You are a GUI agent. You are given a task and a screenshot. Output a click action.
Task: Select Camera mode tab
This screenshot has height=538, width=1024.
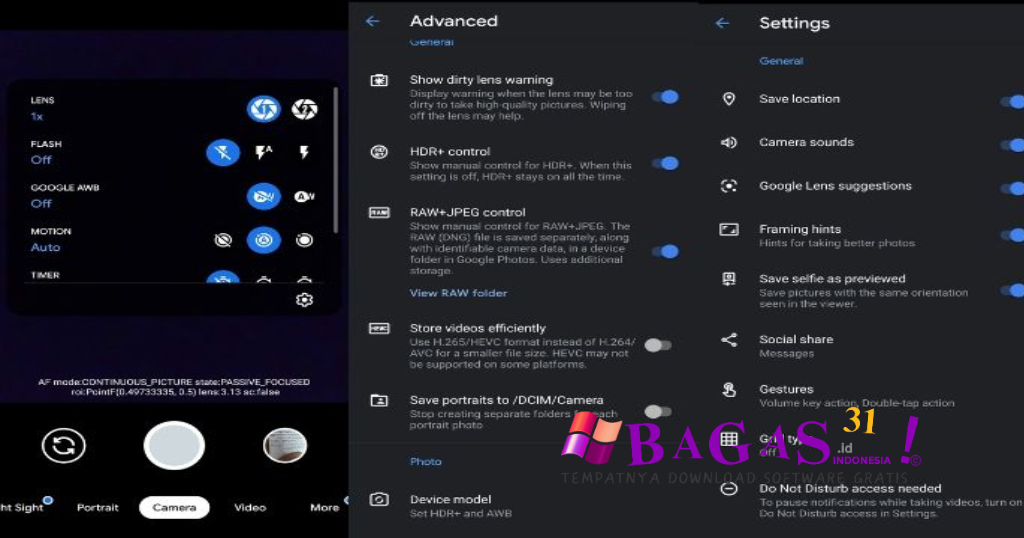pyautogui.click(x=174, y=507)
